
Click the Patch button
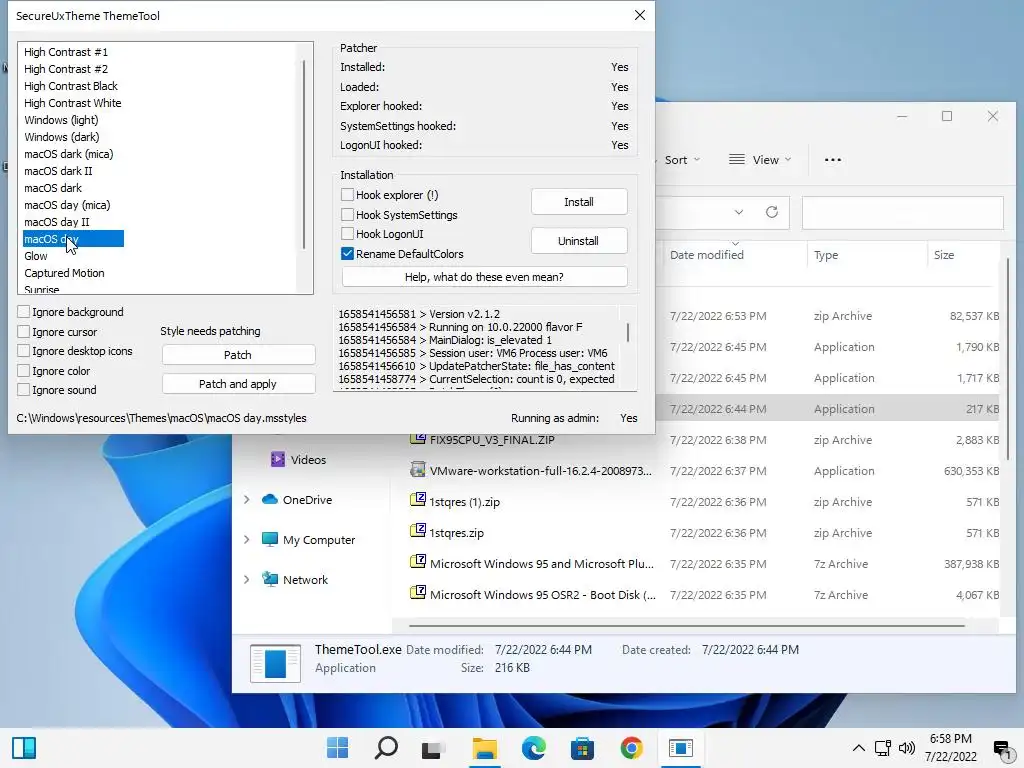(x=238, y=355)
